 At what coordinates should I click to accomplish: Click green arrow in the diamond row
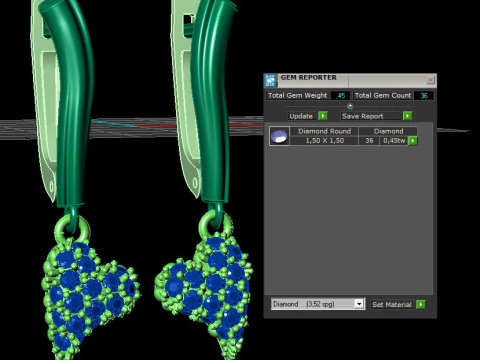pos(413,141)
